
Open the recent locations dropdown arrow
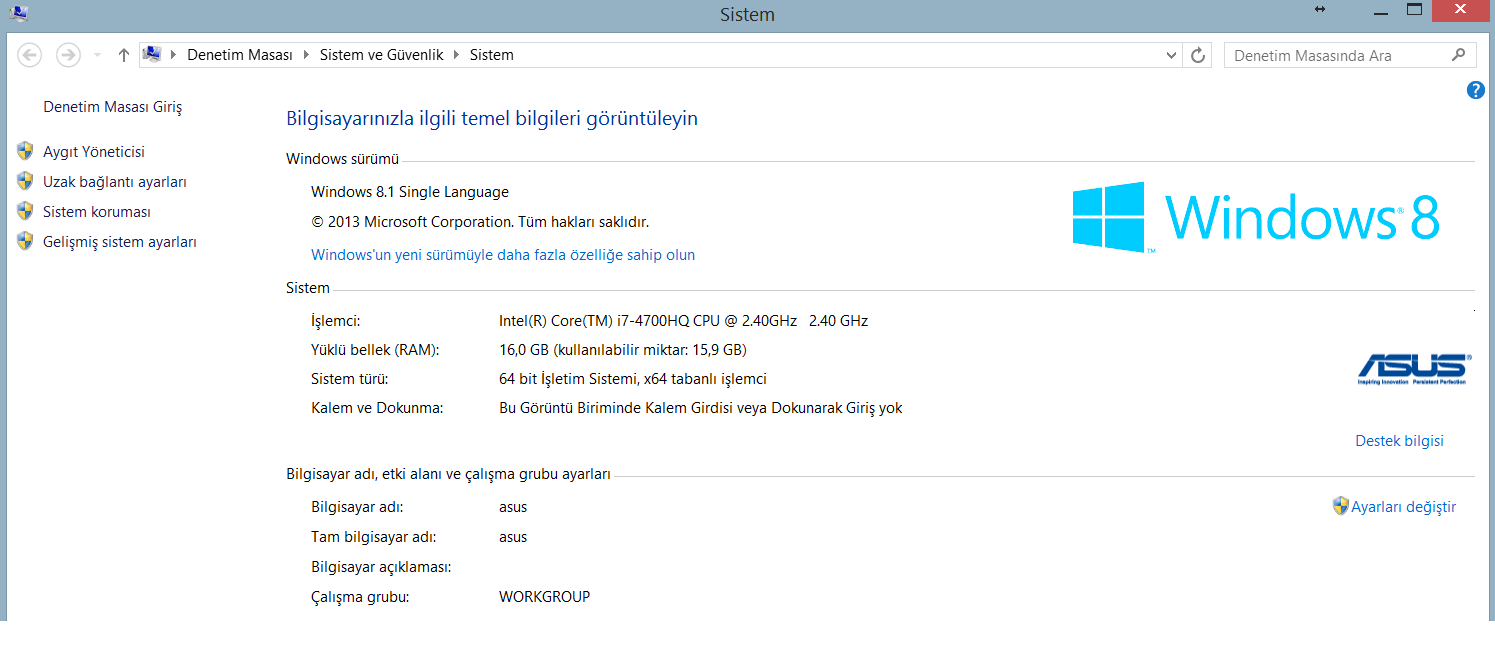click(x=97, y=56)
